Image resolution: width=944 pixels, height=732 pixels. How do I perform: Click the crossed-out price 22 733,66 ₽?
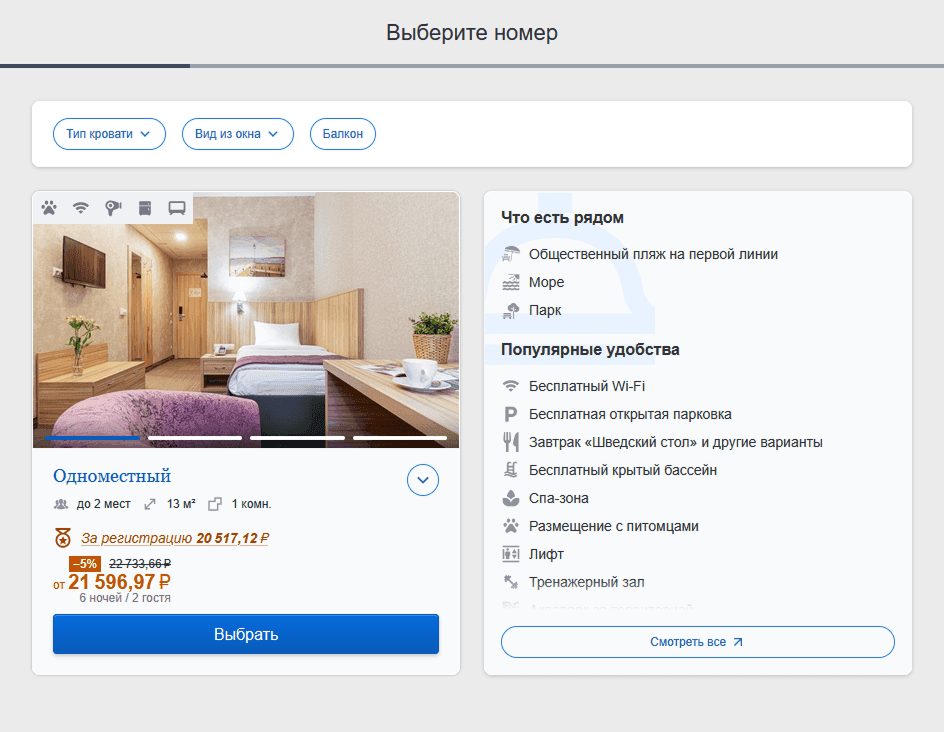coord(140,563)
